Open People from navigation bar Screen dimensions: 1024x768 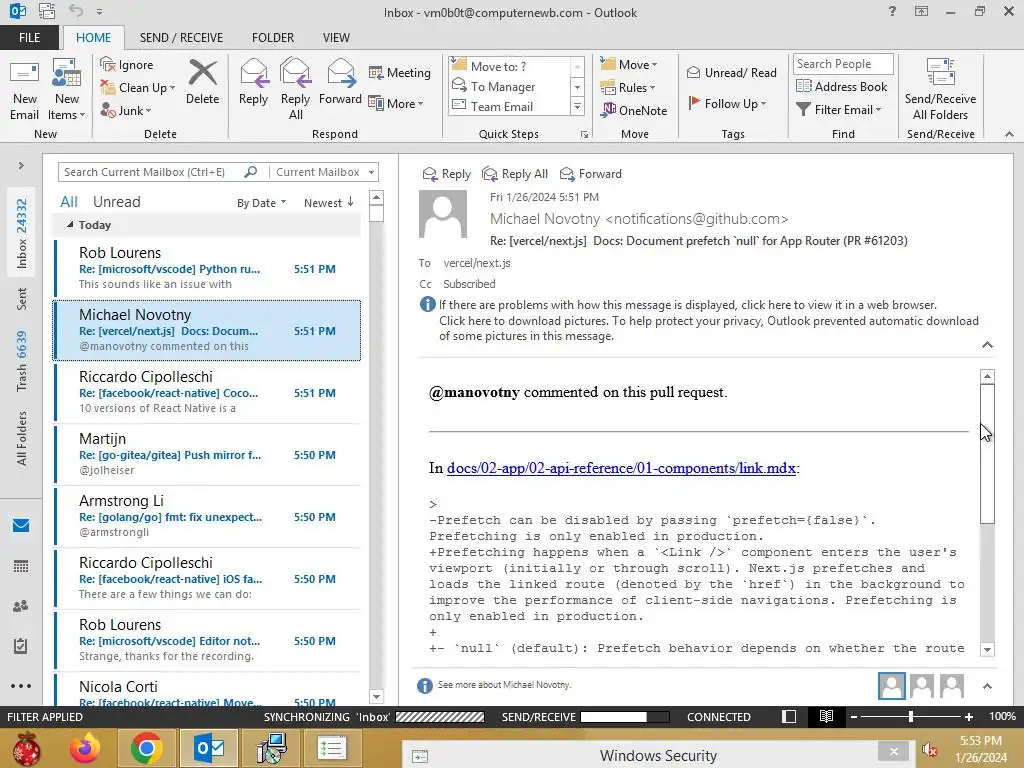point(21,606)
